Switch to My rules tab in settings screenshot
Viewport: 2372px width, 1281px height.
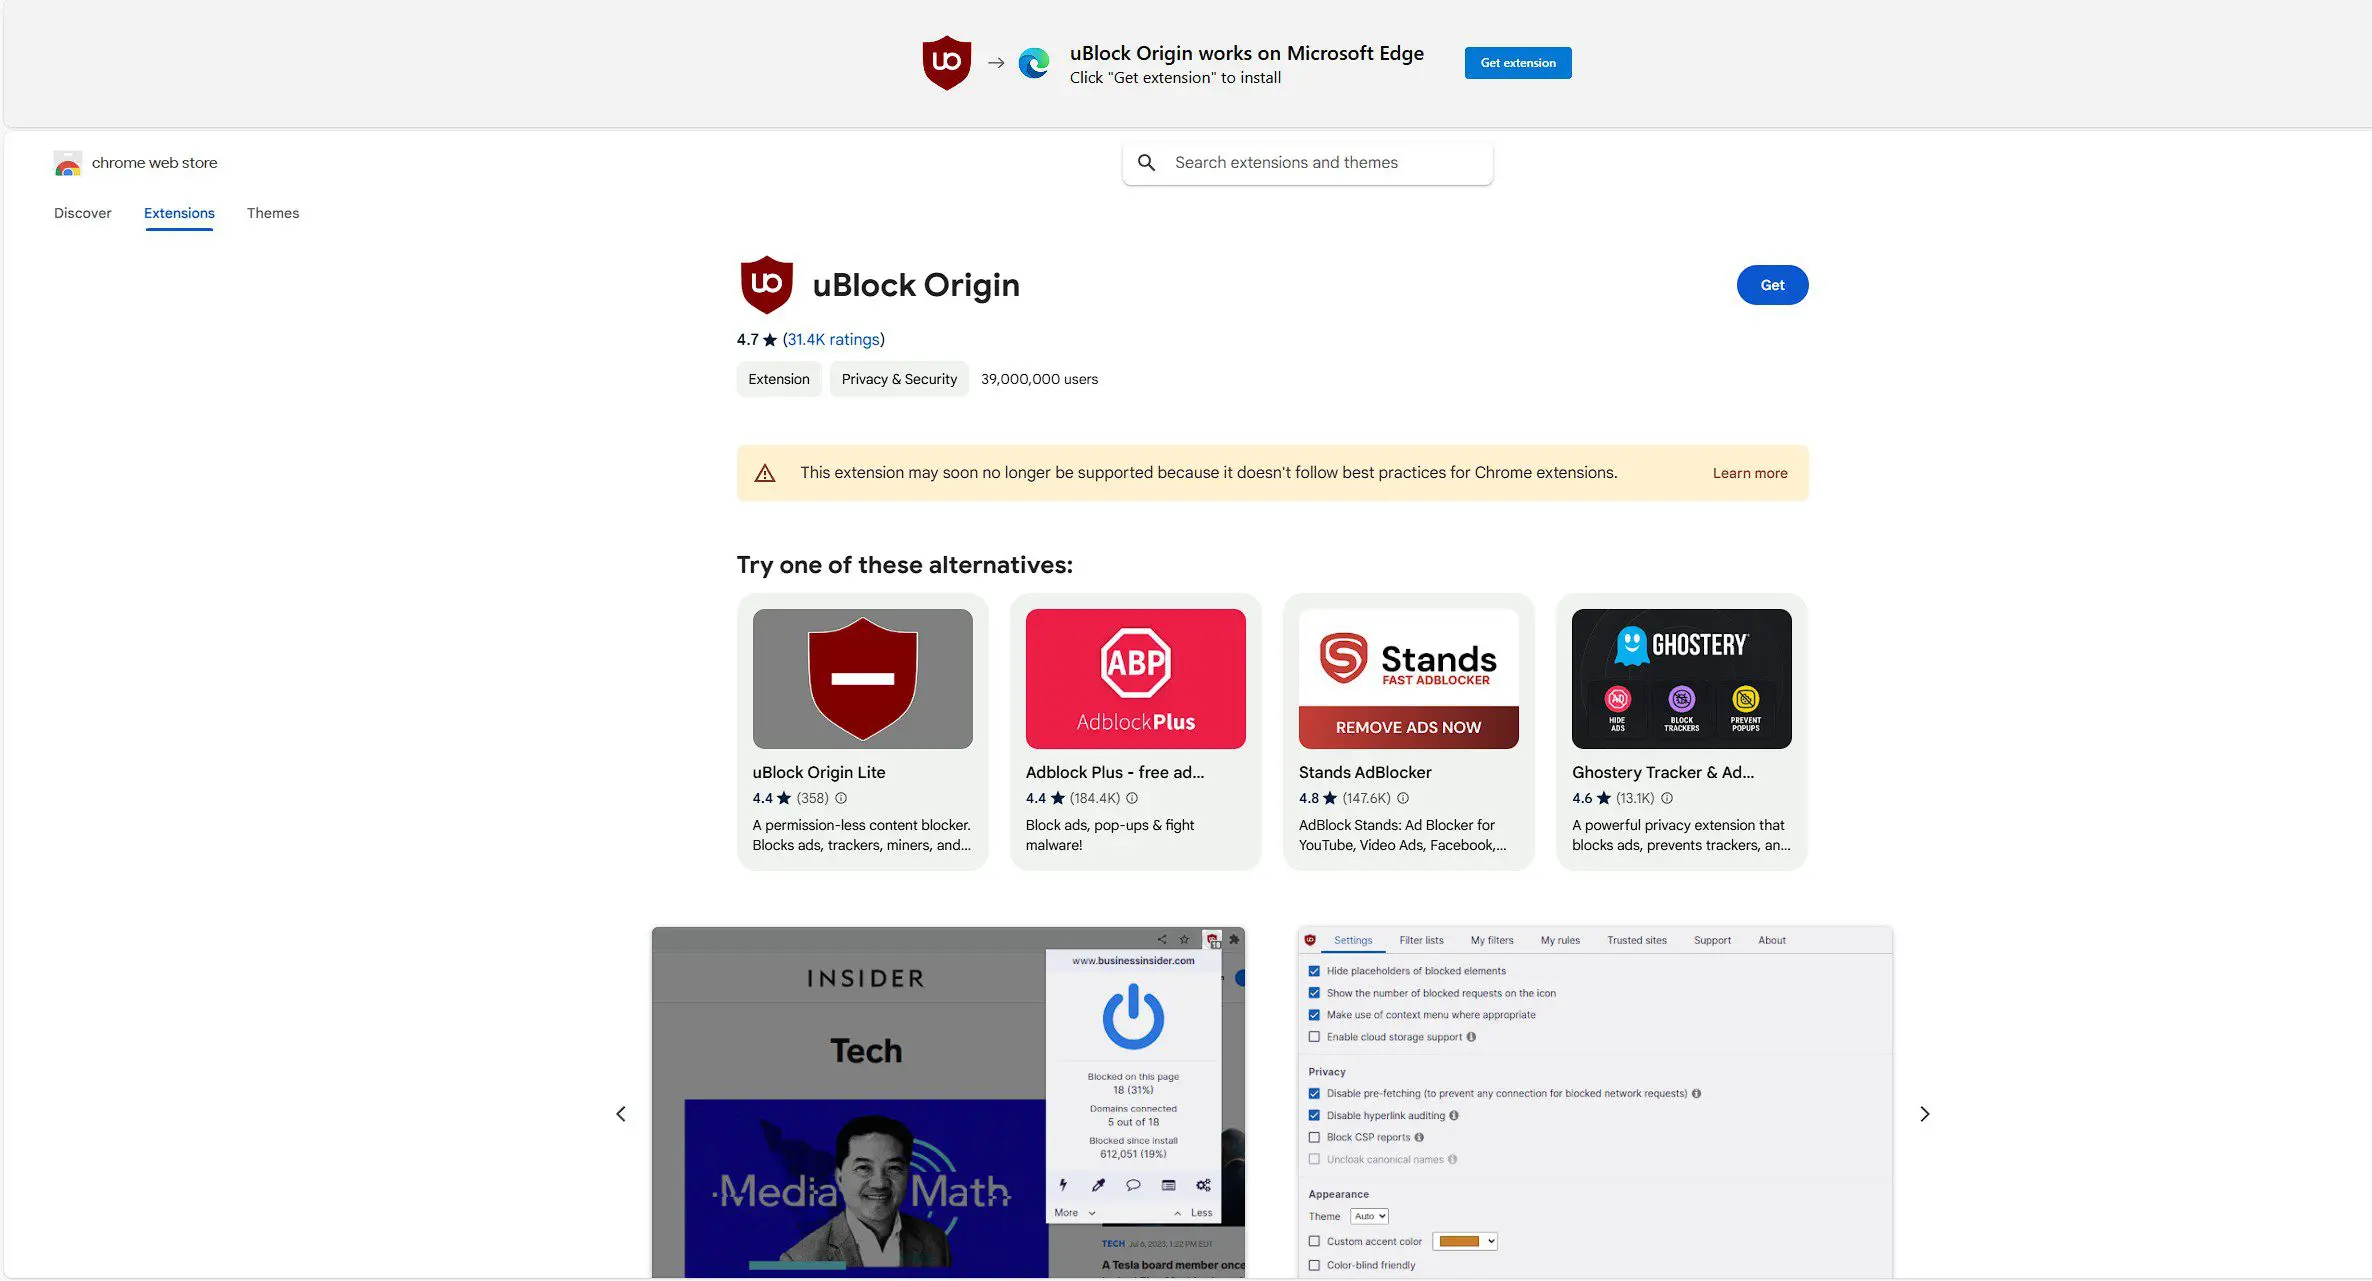(x=1560, y=941)
